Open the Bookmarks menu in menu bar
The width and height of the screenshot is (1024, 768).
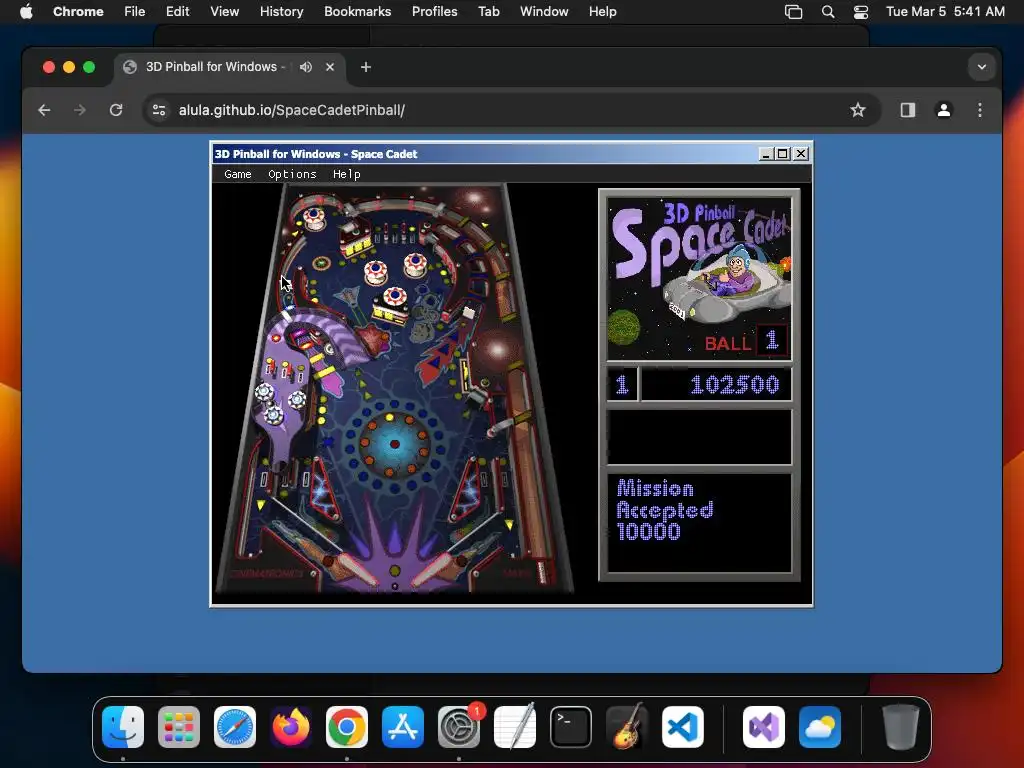357,11
